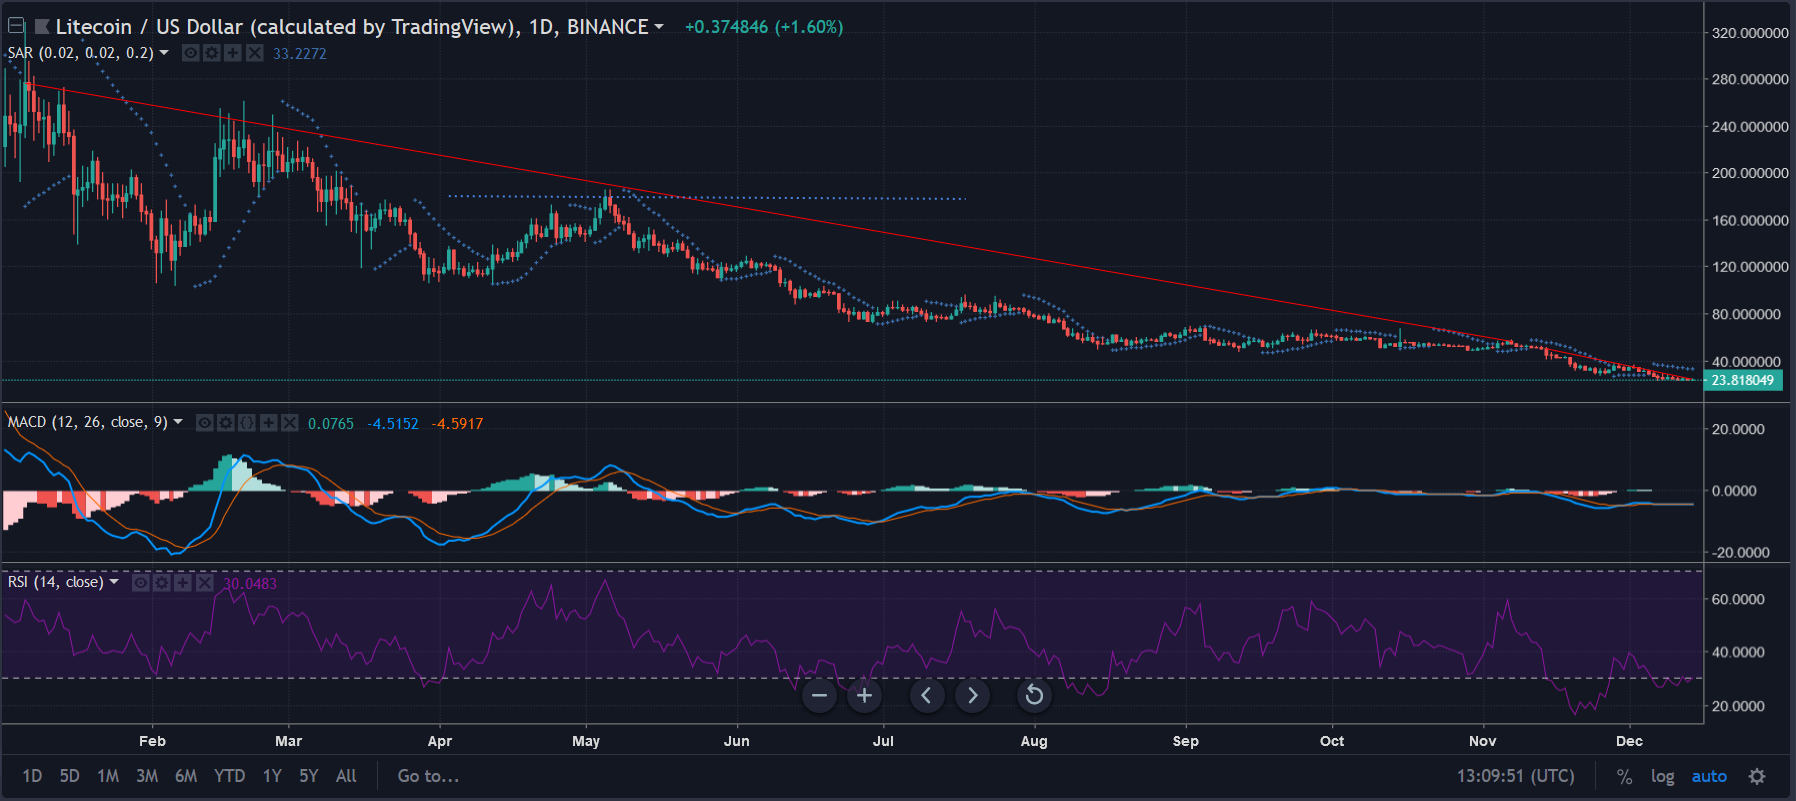Toggle percent scale mode
This screenshot has height=801, width=1796.
tap(1624, 777)
